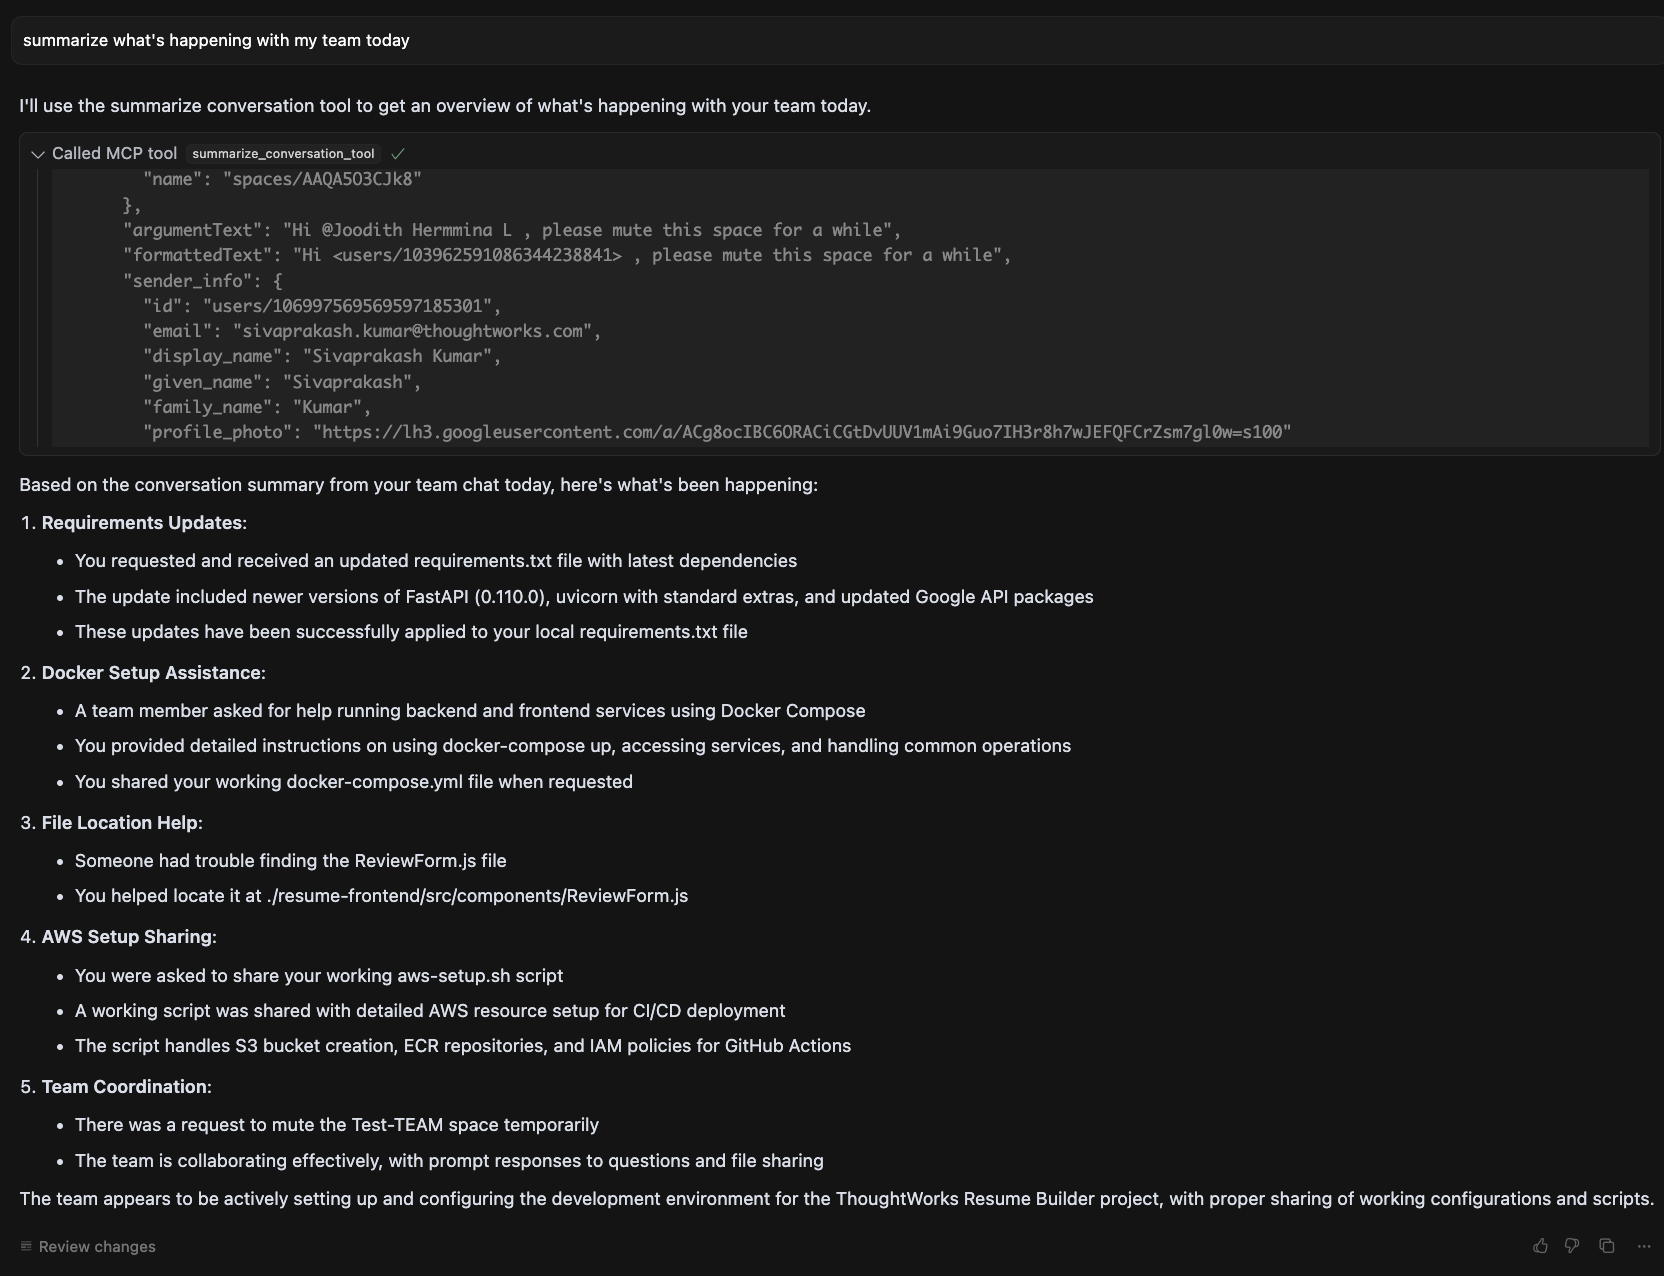This screenshot has height=1276, width=1664.
Task: Click inside the JSON tool output block
Action: (850, 307)
